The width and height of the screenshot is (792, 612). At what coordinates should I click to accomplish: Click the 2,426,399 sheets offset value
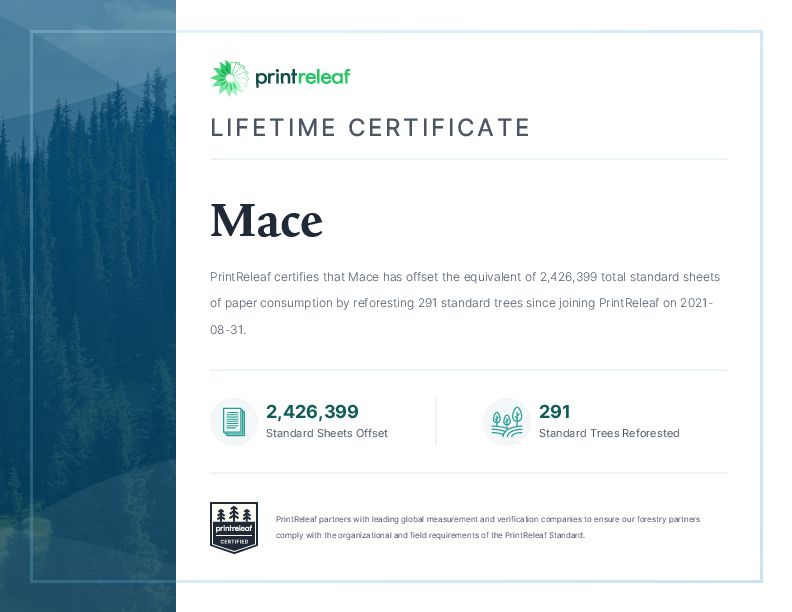(312, 412)
